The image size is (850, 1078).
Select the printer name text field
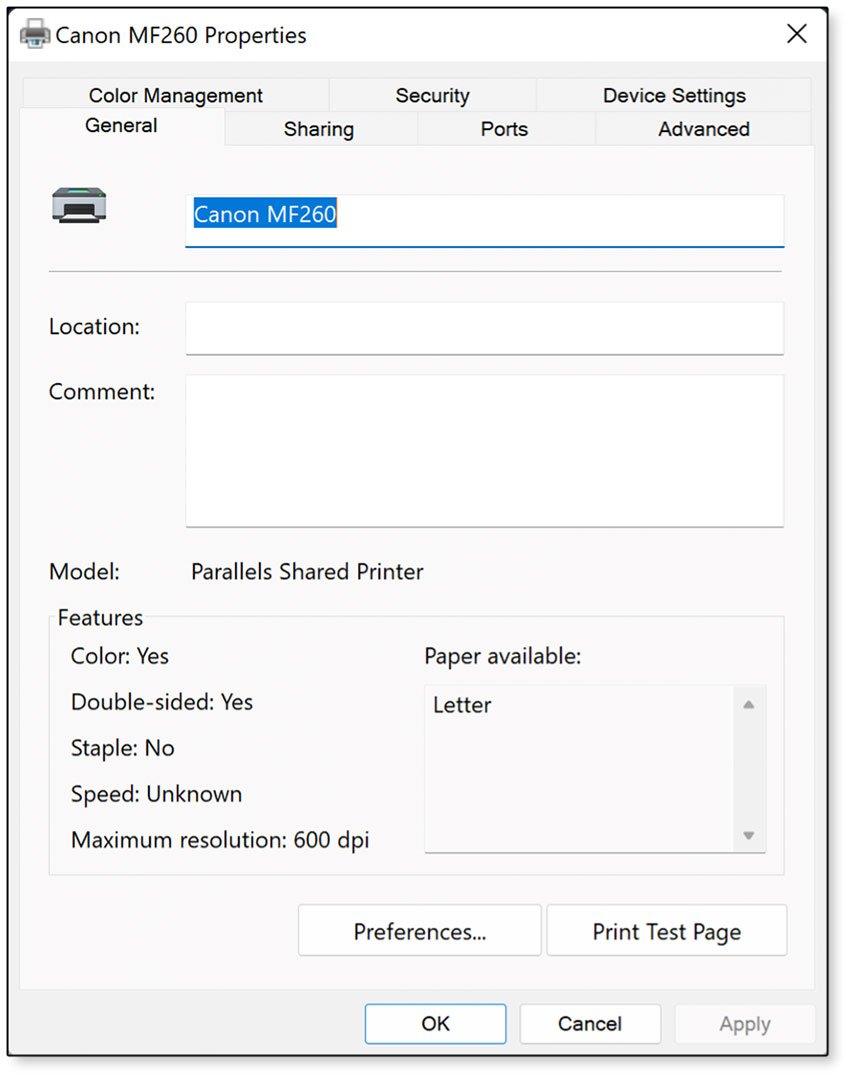click(x=484, y=214)
